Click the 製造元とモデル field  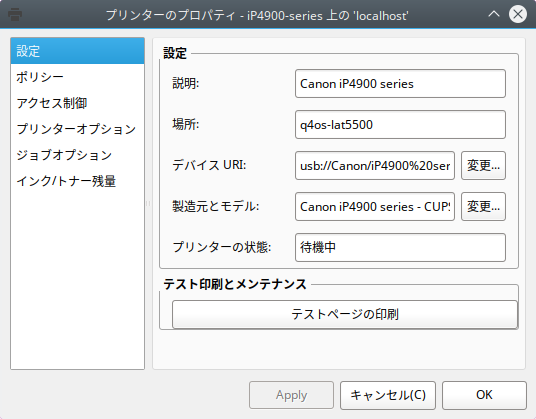[x=375, y=207]
